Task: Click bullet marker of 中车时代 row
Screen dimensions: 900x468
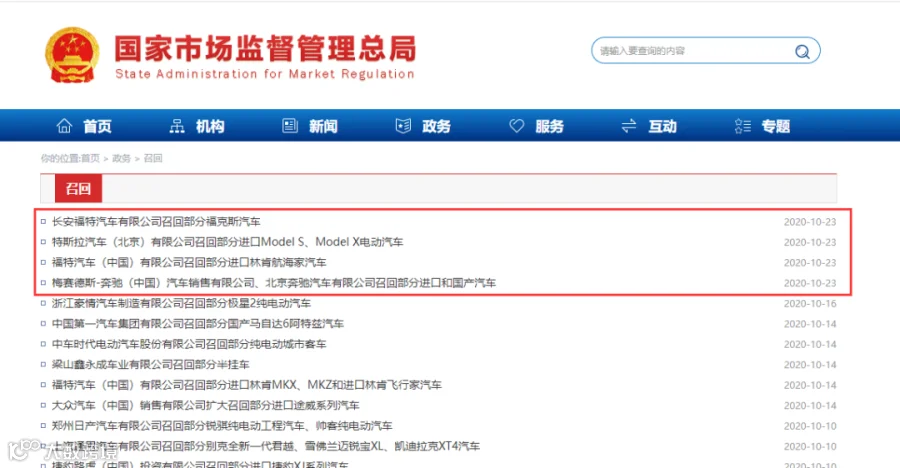Action: tap(43, 344)
